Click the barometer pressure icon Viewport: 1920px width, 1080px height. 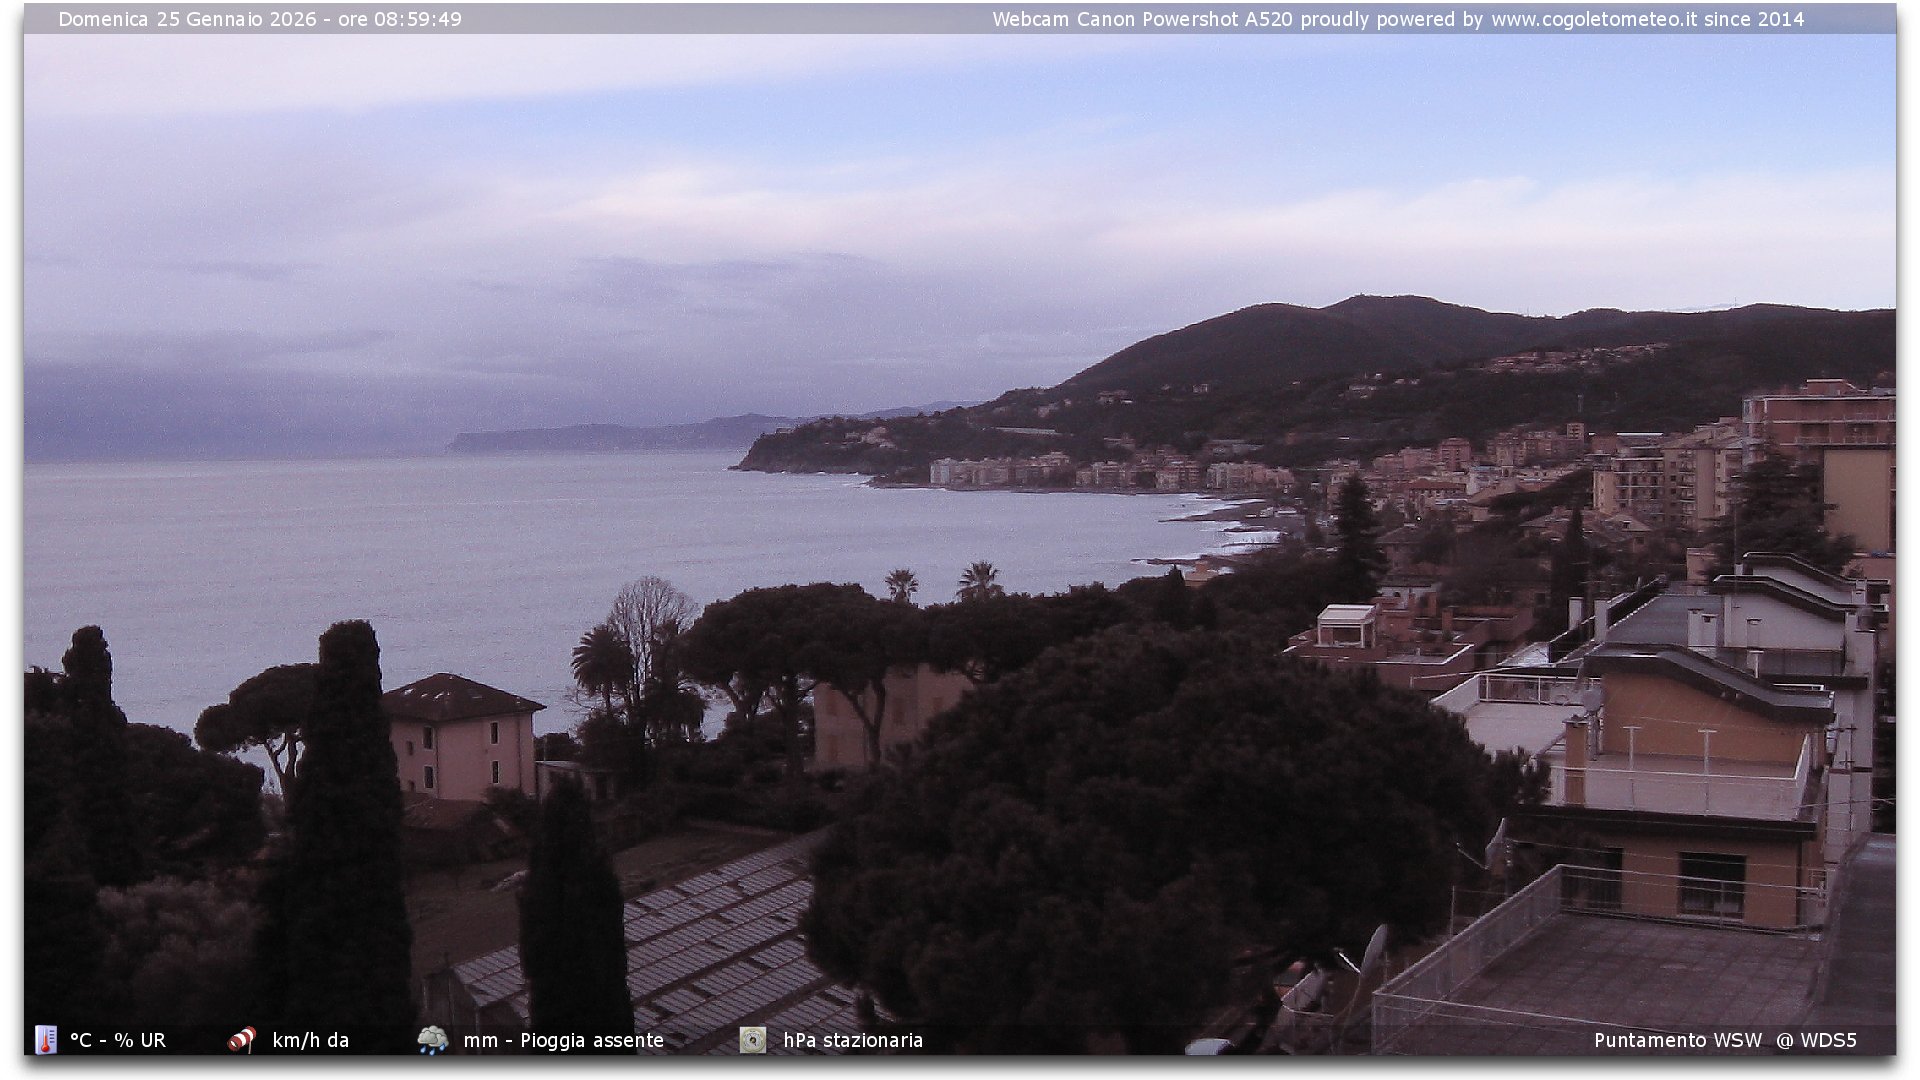click(x=753, y=1040)
